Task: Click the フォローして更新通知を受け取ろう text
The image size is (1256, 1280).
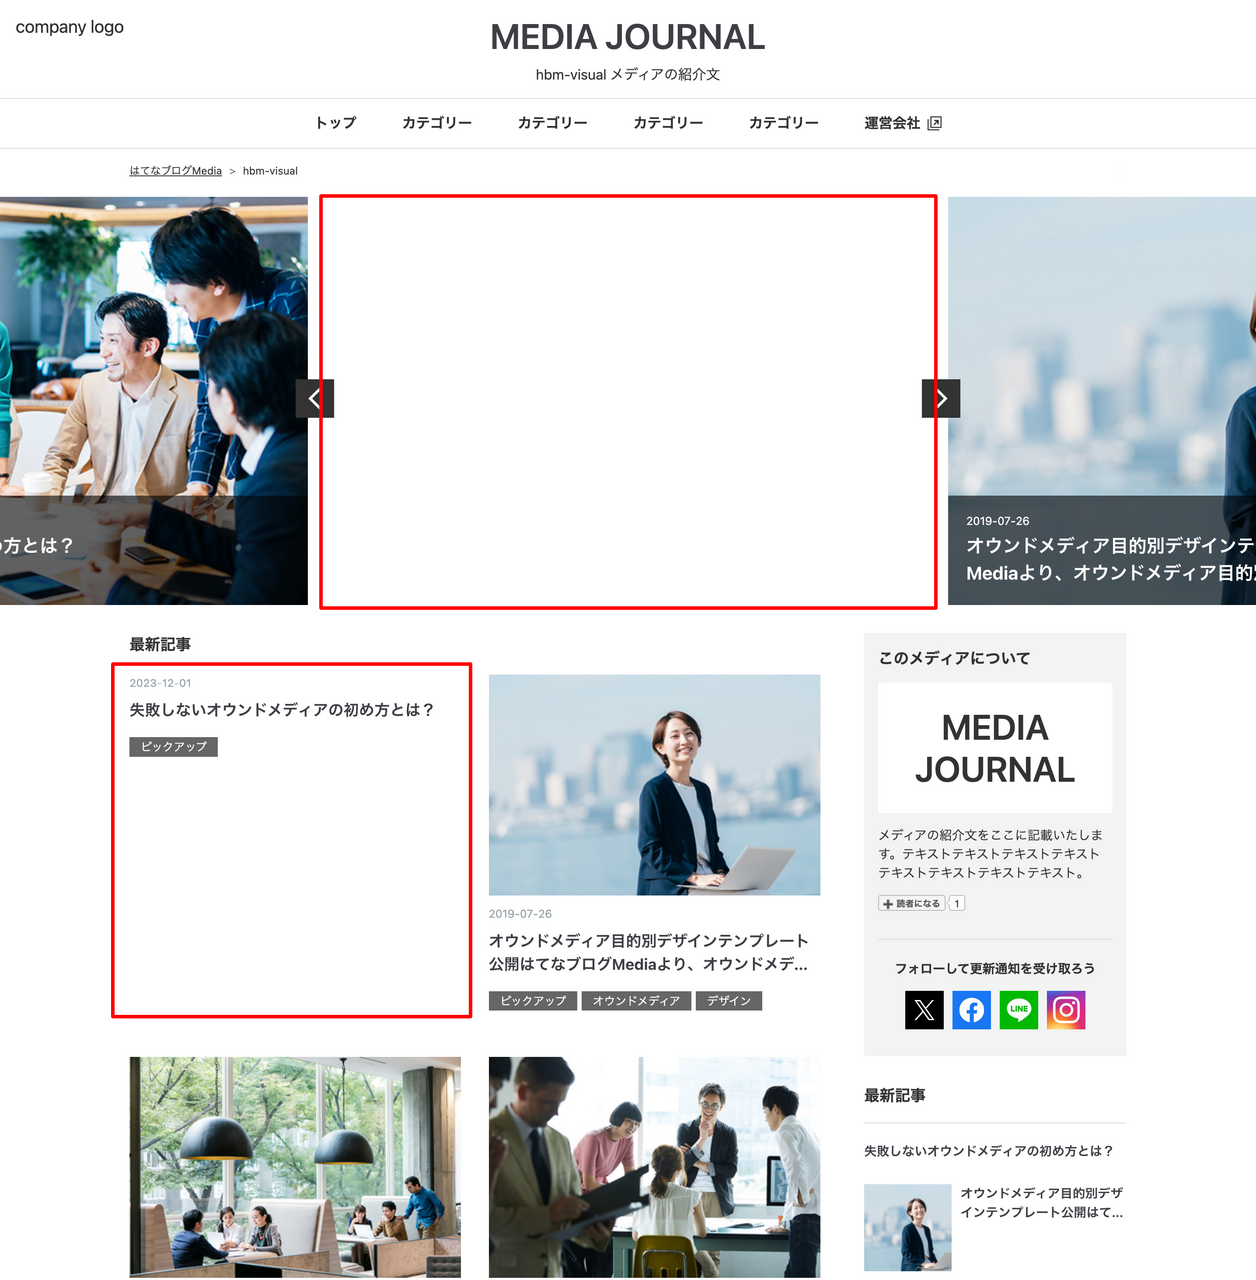Action: pos(995,968)
